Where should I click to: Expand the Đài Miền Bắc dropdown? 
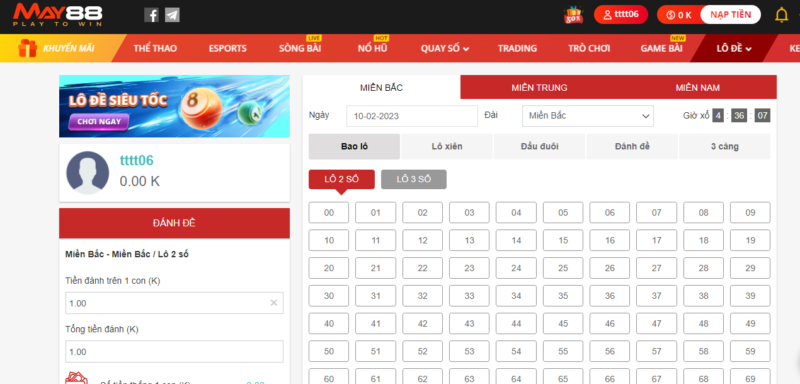[x=588, y=116]
